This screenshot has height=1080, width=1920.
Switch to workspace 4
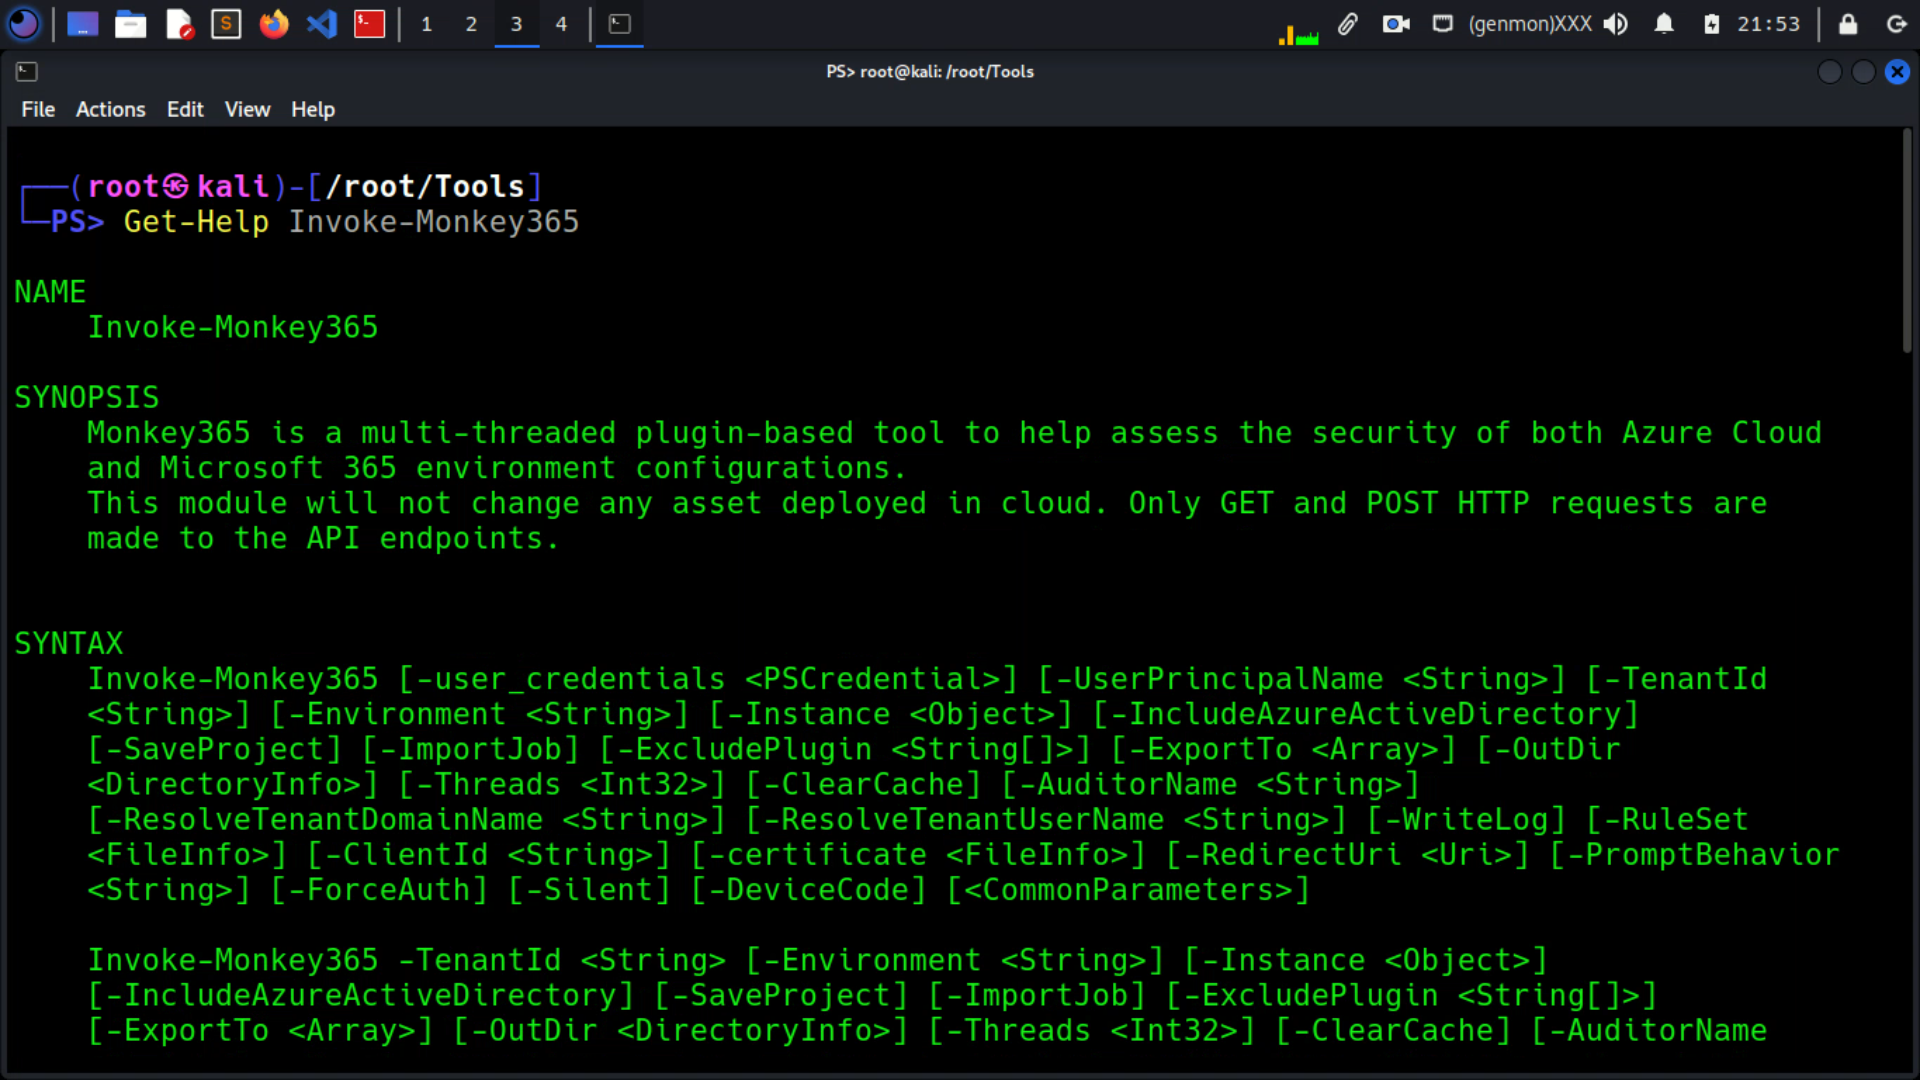click(561, 23)
